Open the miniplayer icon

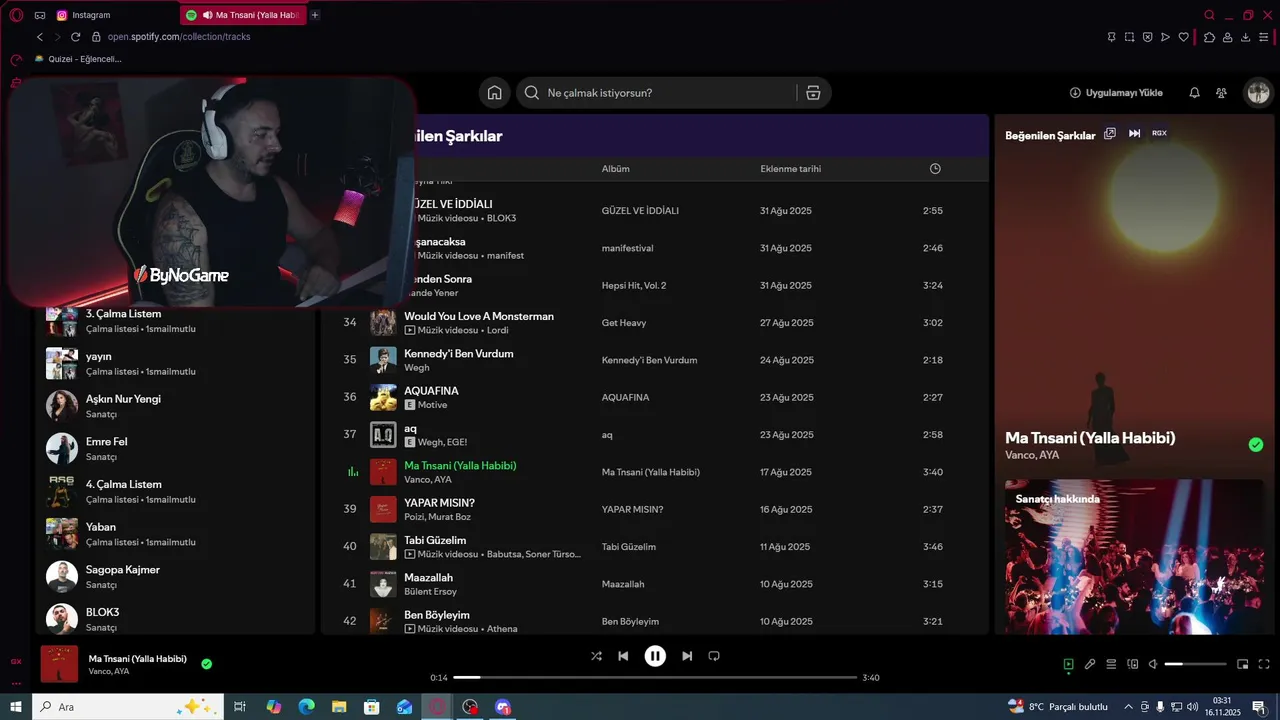(1243, 664)
